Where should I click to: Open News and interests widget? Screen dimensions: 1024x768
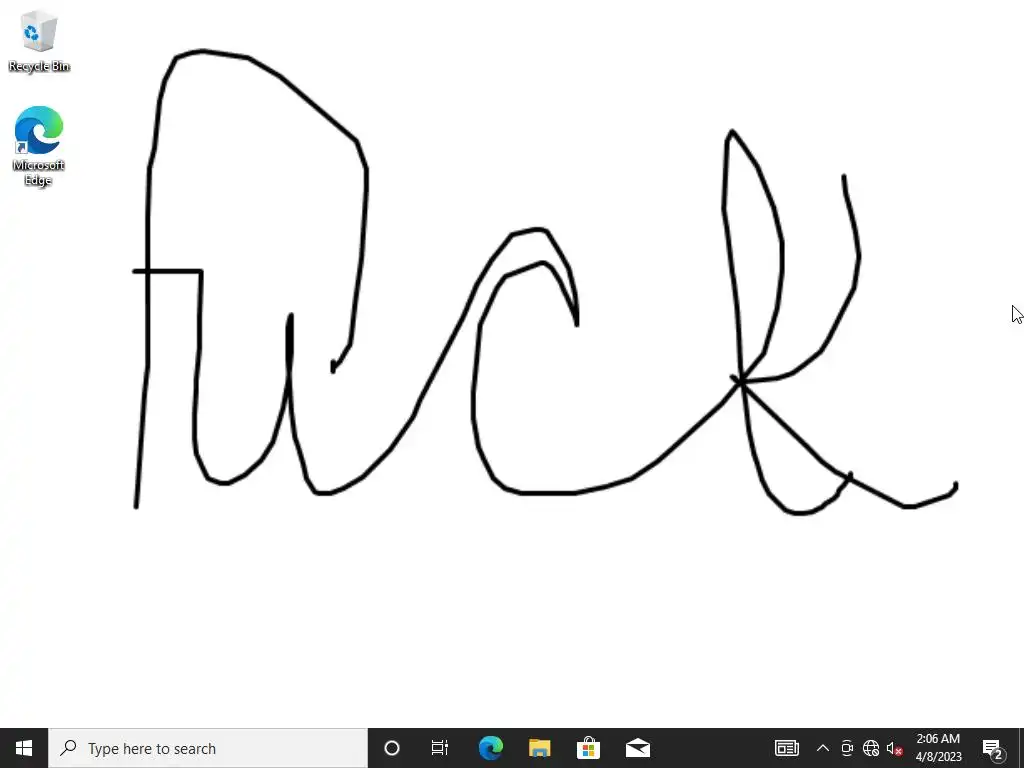click(786, 748)
